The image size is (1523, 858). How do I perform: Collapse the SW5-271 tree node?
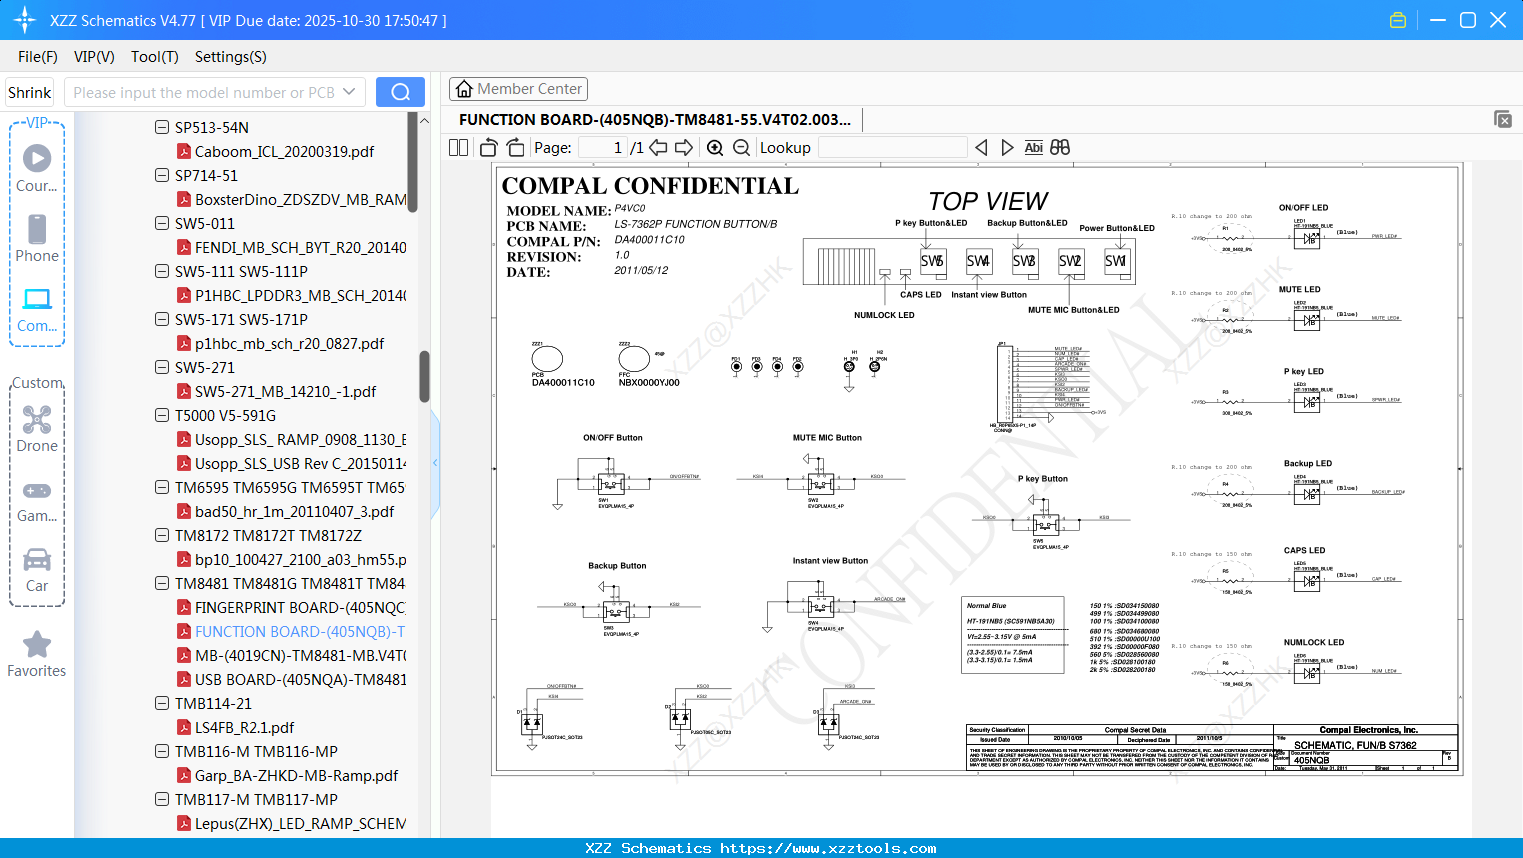(162, 367)
